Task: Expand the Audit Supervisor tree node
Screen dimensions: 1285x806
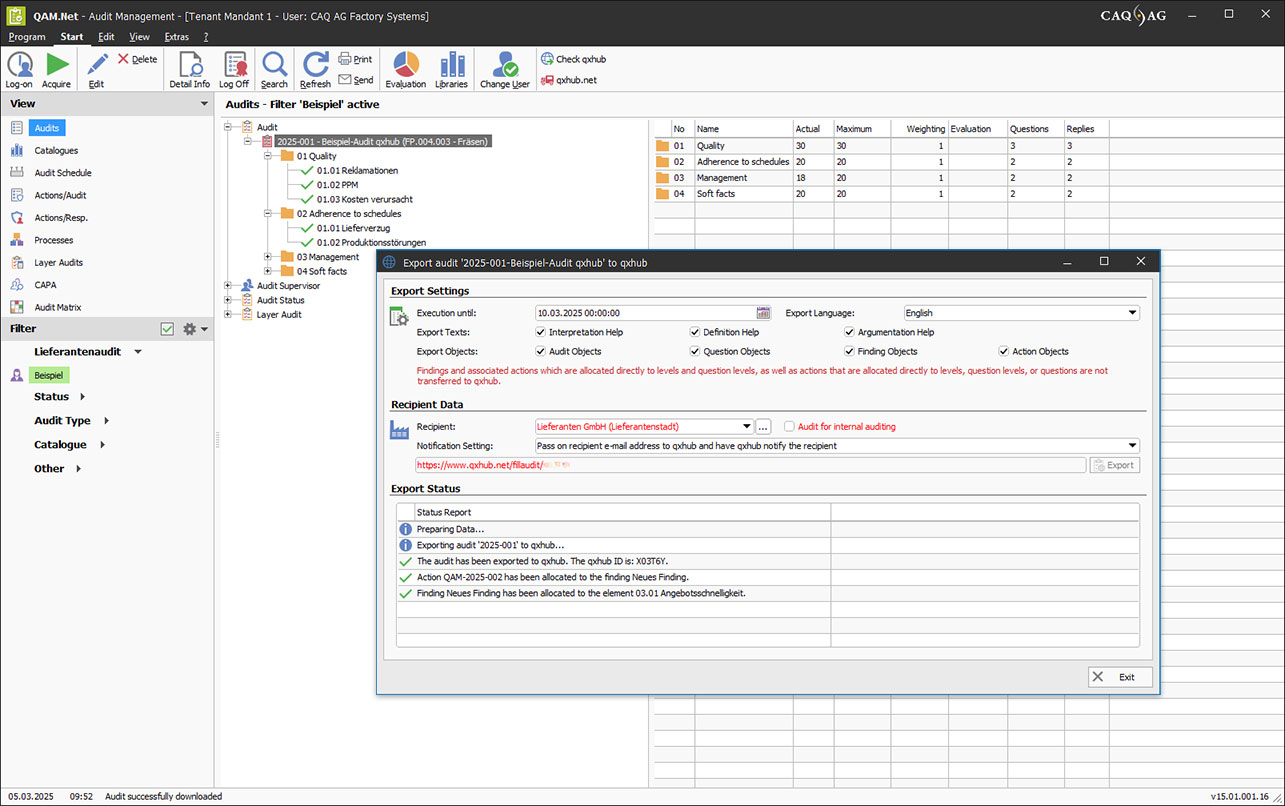Action: [x=228, y=286]
